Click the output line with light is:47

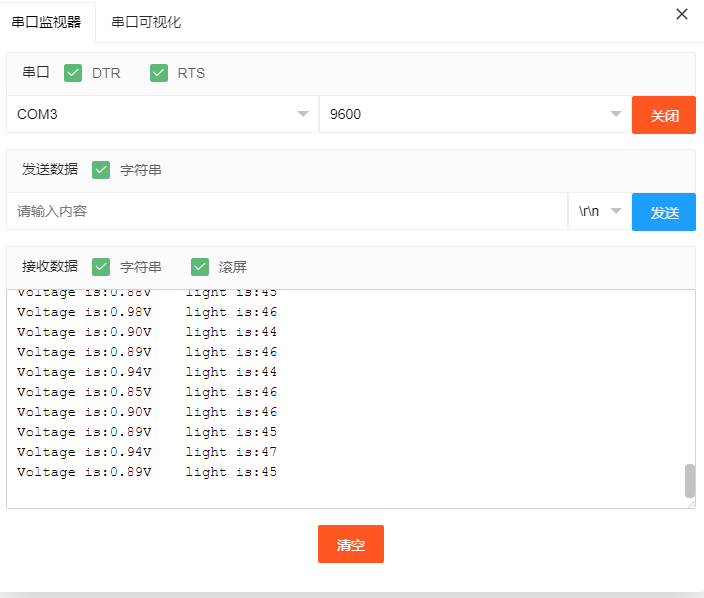click(x=147, y=452)
